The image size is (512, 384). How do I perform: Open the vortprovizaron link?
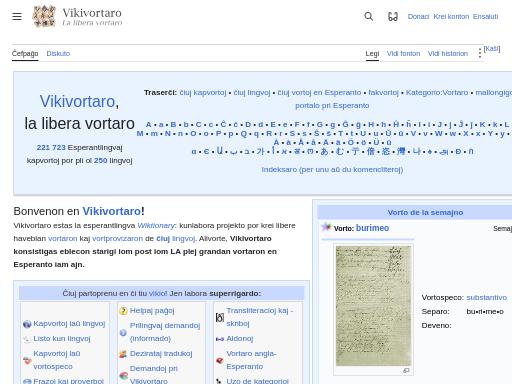pyautogui.click(x=117, y=239)
